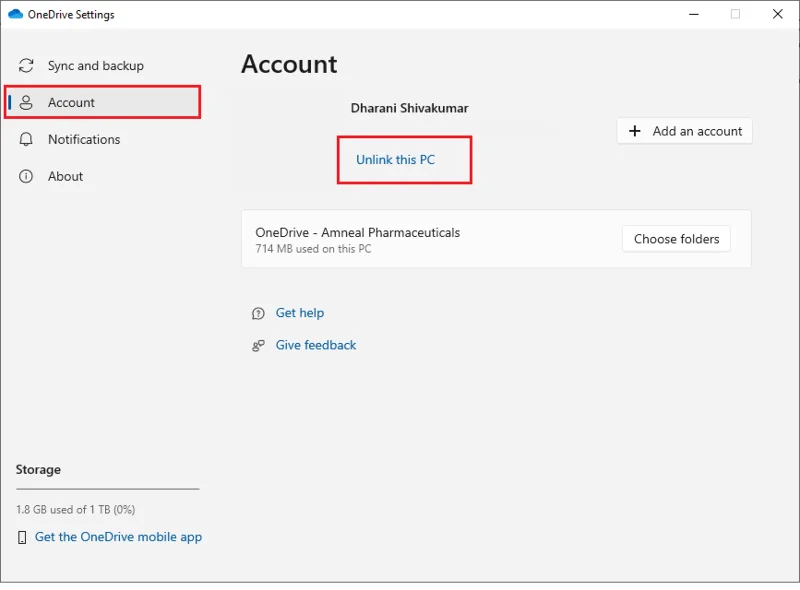The image size is (800, 590).
Task: Click the plus icon on Add an account
Action: tap(635, 131)
